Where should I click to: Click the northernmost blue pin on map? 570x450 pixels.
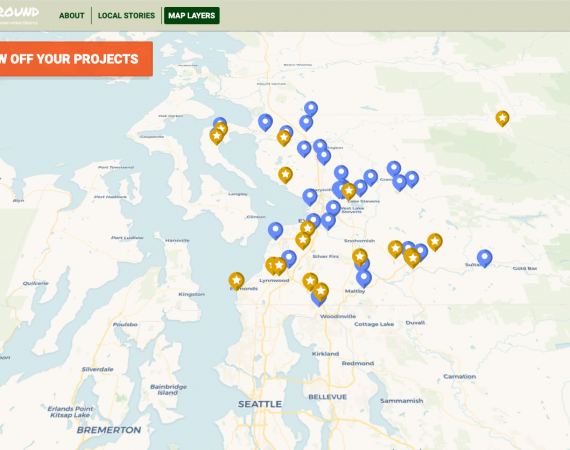311,109
